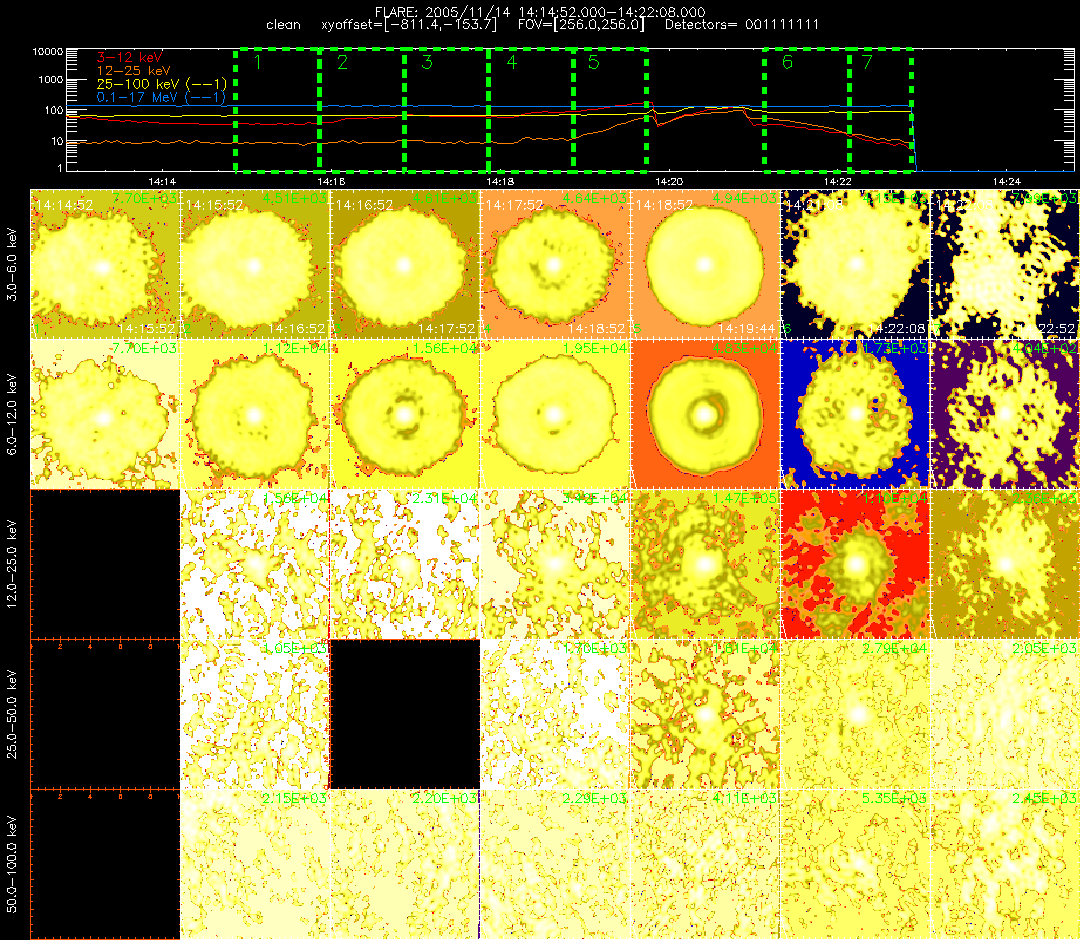
Task: Open the 6-12 keV image with blue background
Action: click(x=855, y=415)
